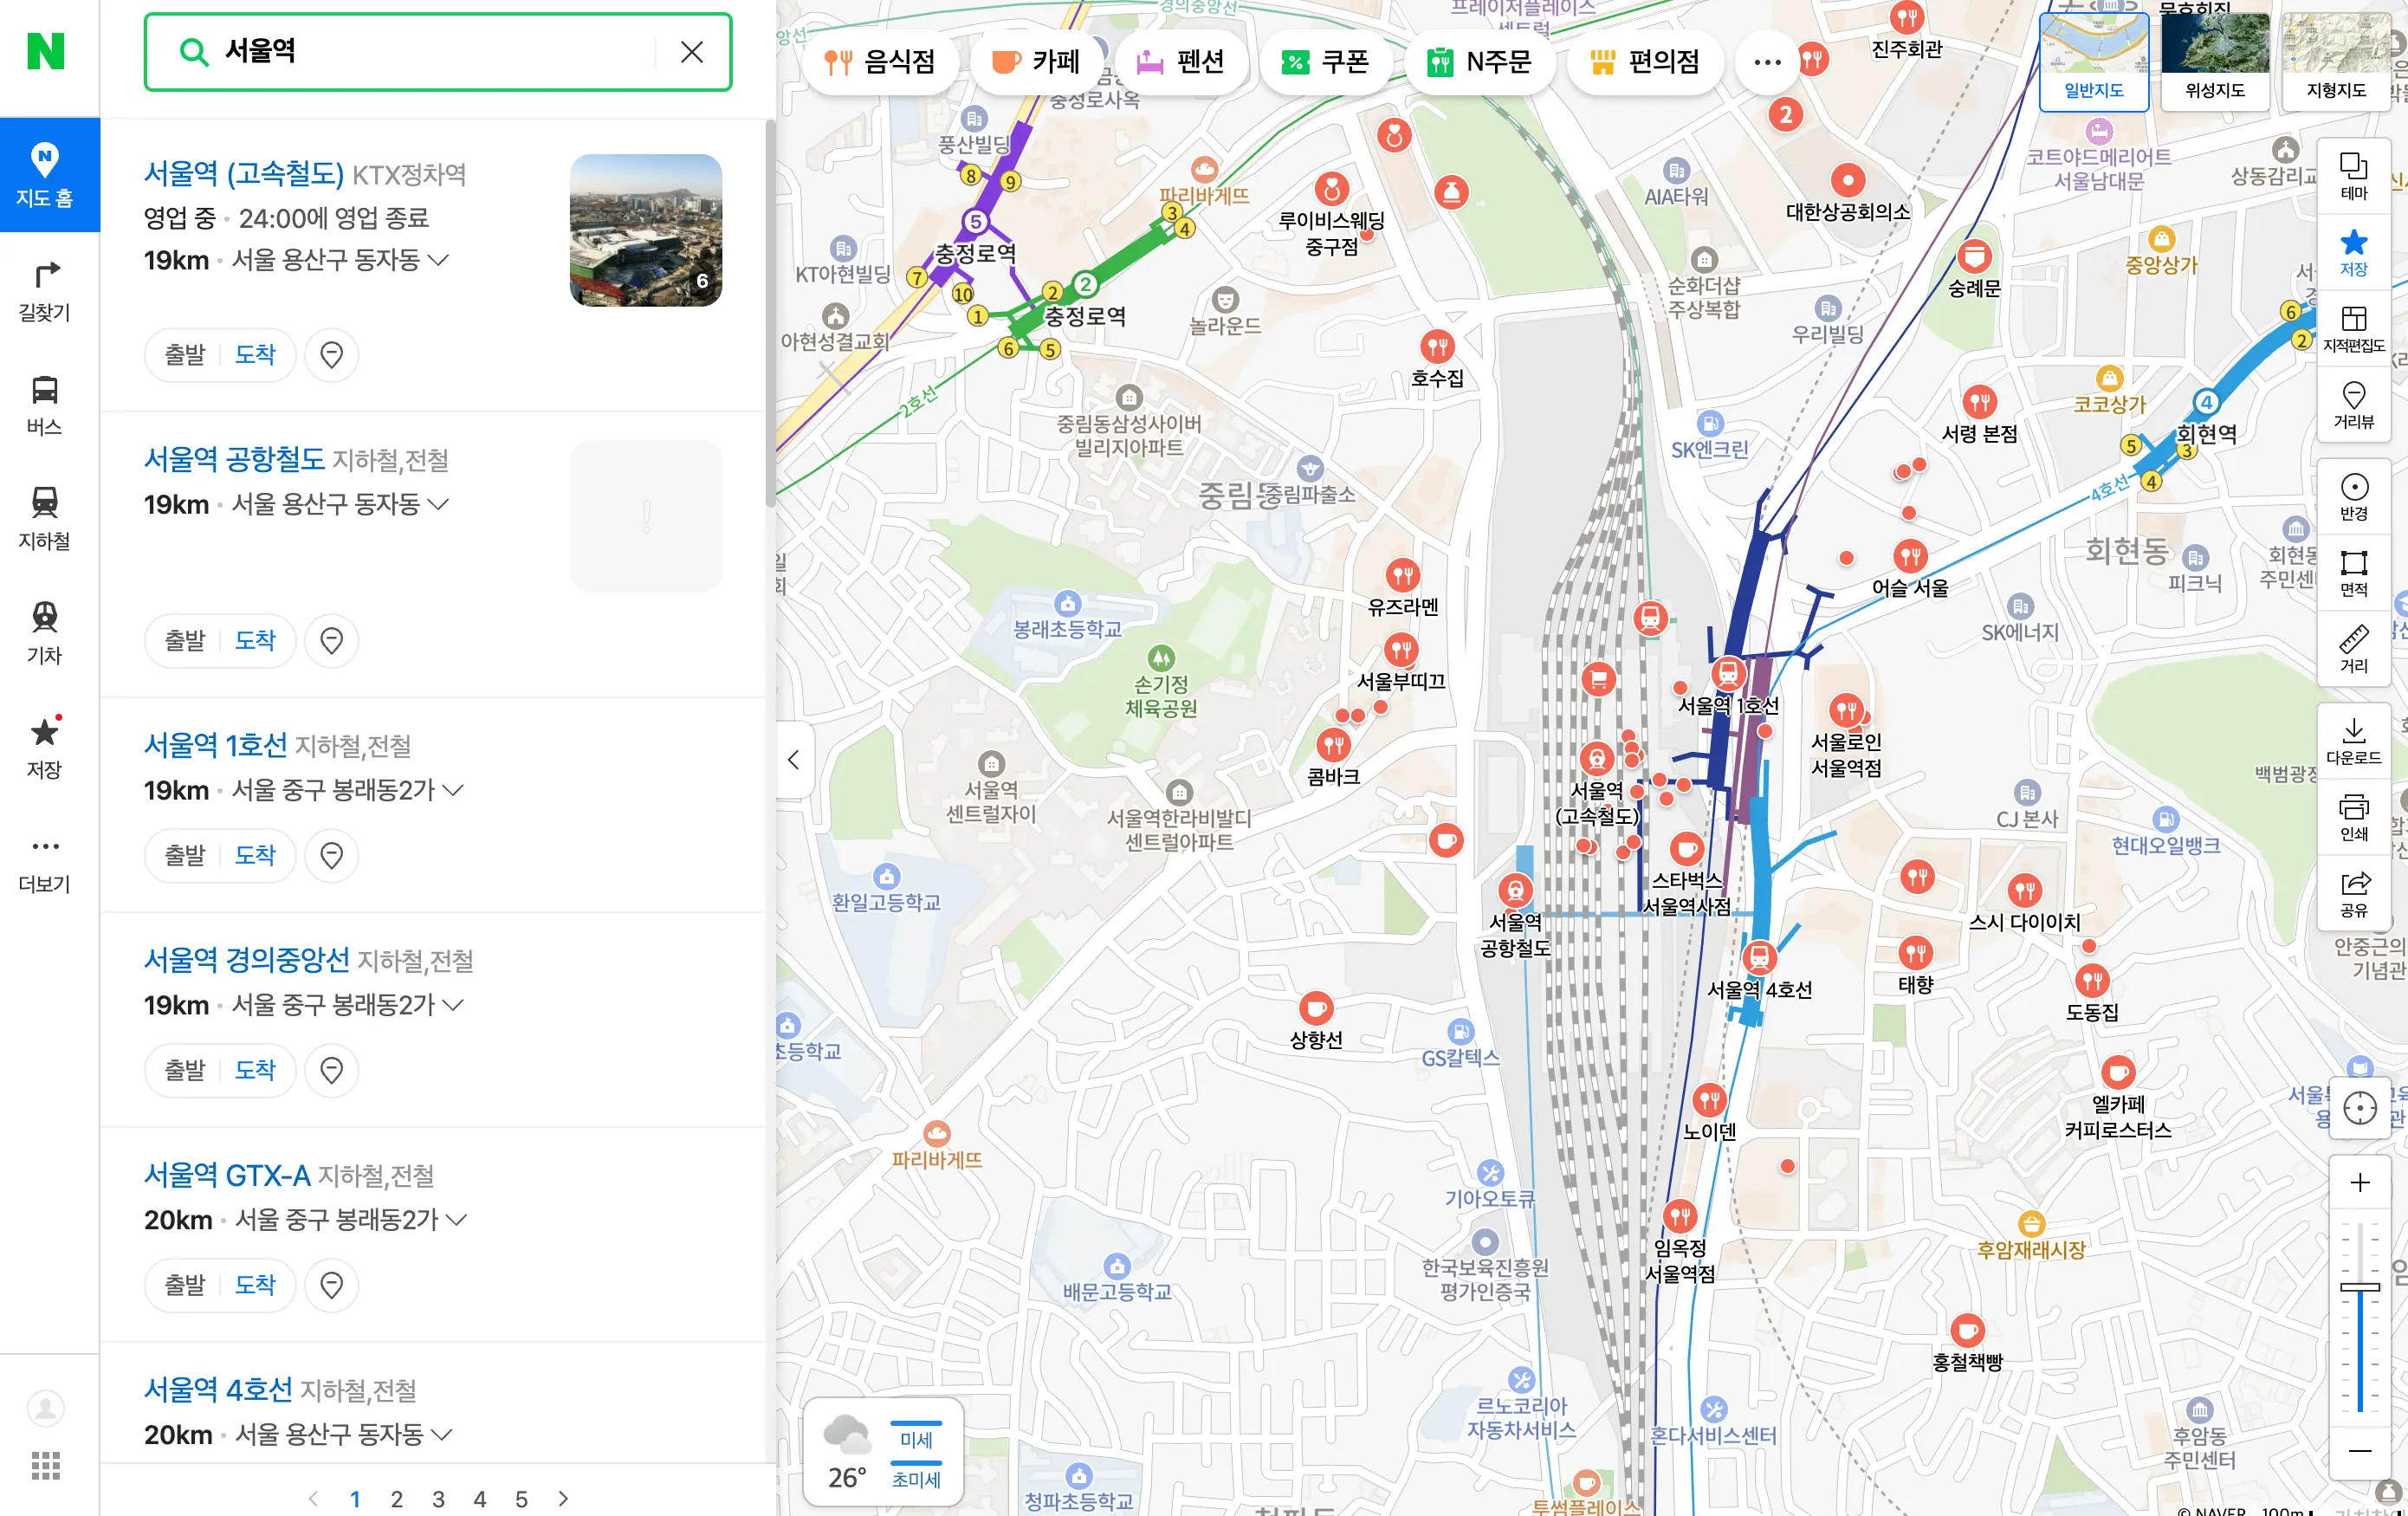
Task: Show 서울역 GTX-A location pin
Action: [x=331, y=1285]
